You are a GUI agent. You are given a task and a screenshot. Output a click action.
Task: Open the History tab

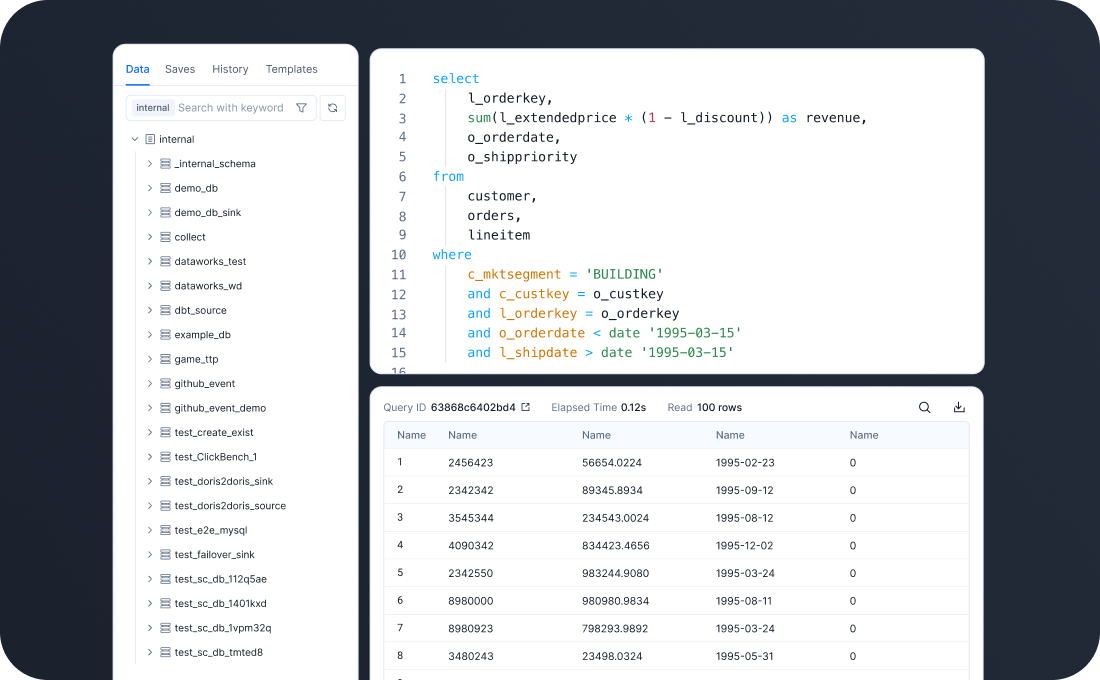(x=230, y=69)
